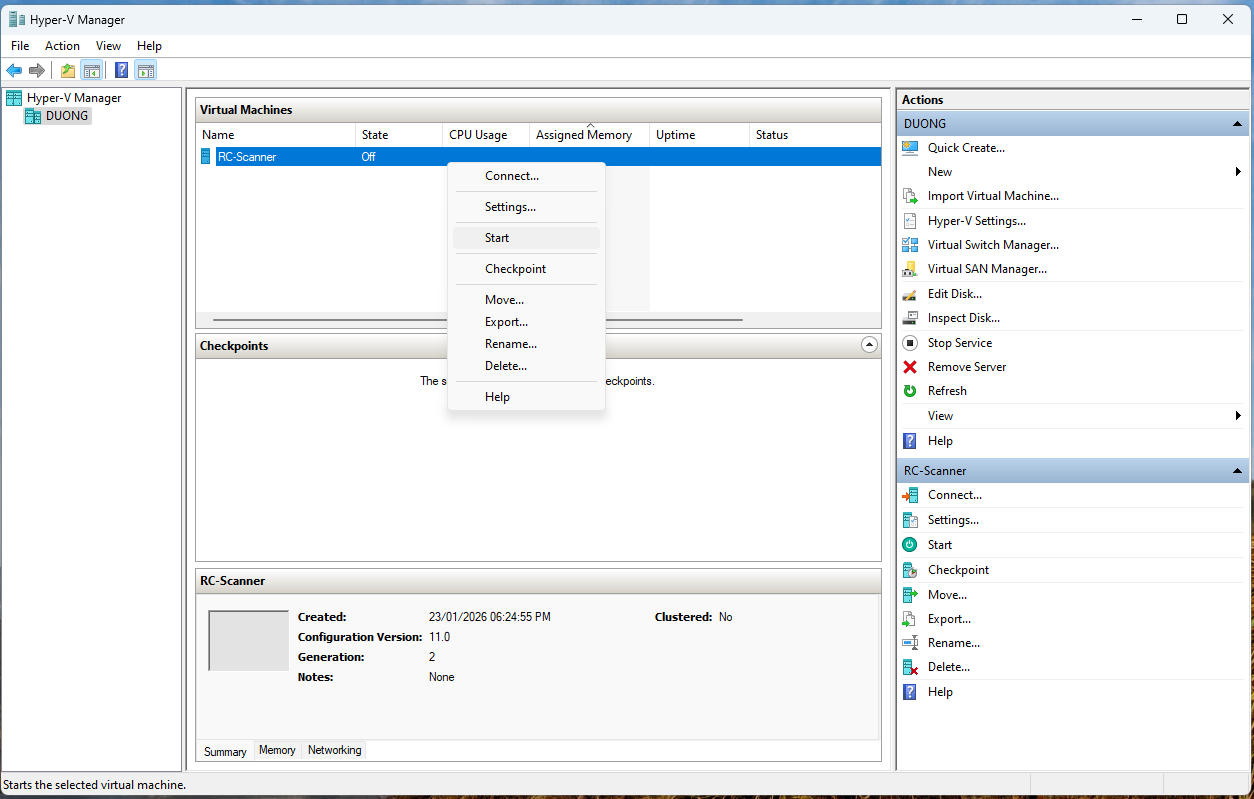Click the Virtual Switch Manager icon
1254x799 pixels.
click(910, 245)
